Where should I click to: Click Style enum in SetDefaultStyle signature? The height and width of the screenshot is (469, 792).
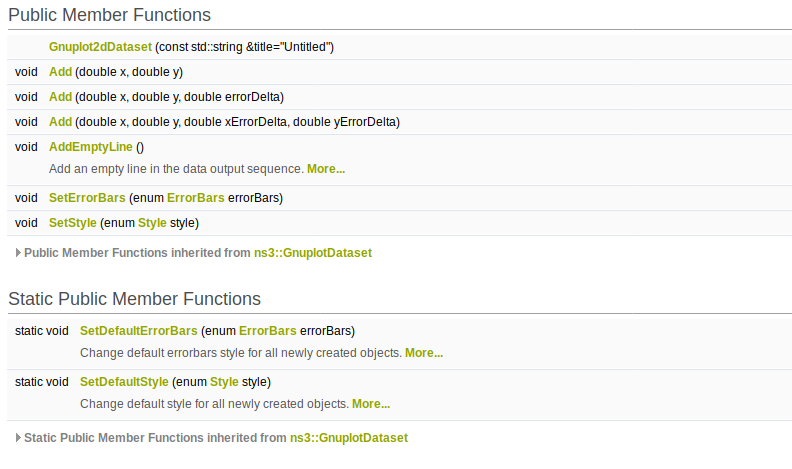click(x=224, y=382)
